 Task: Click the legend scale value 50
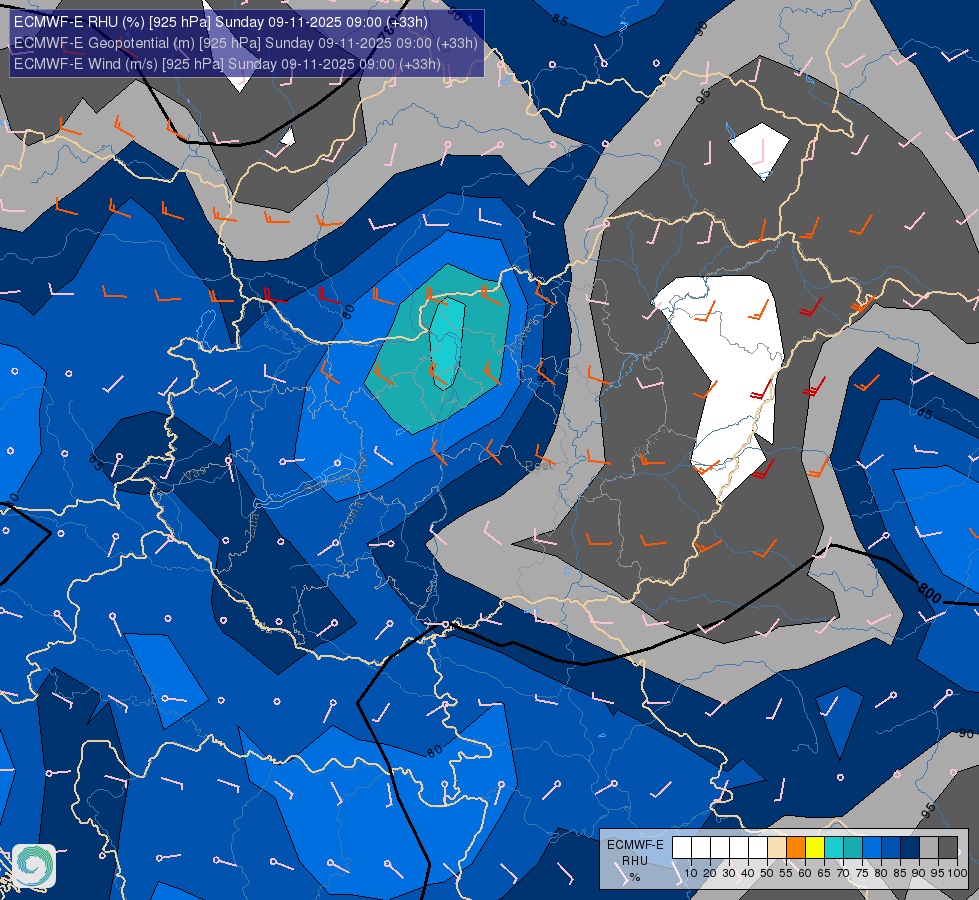[767, 873]
